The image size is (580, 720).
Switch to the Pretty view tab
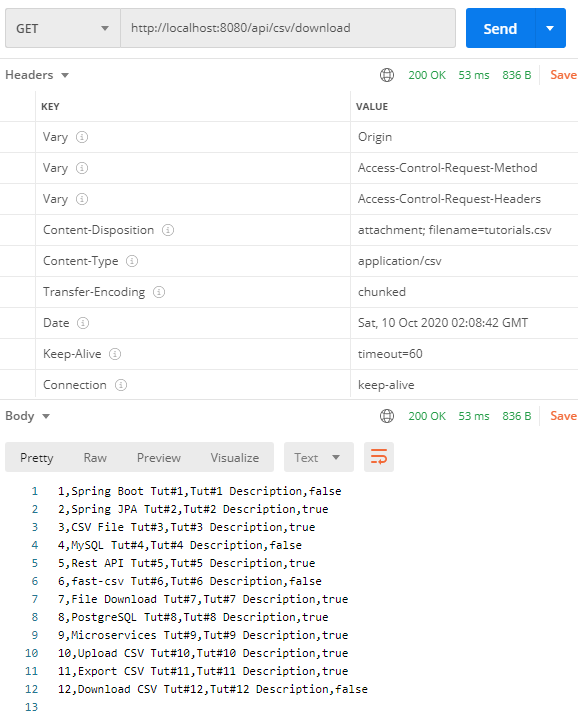(37, 458)
